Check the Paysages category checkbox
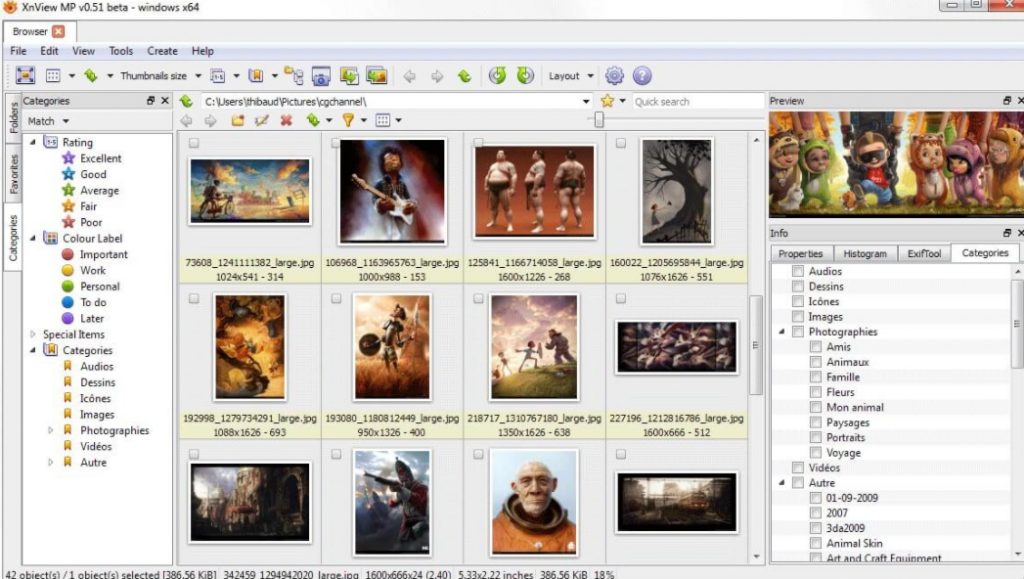 pos(816,422)
